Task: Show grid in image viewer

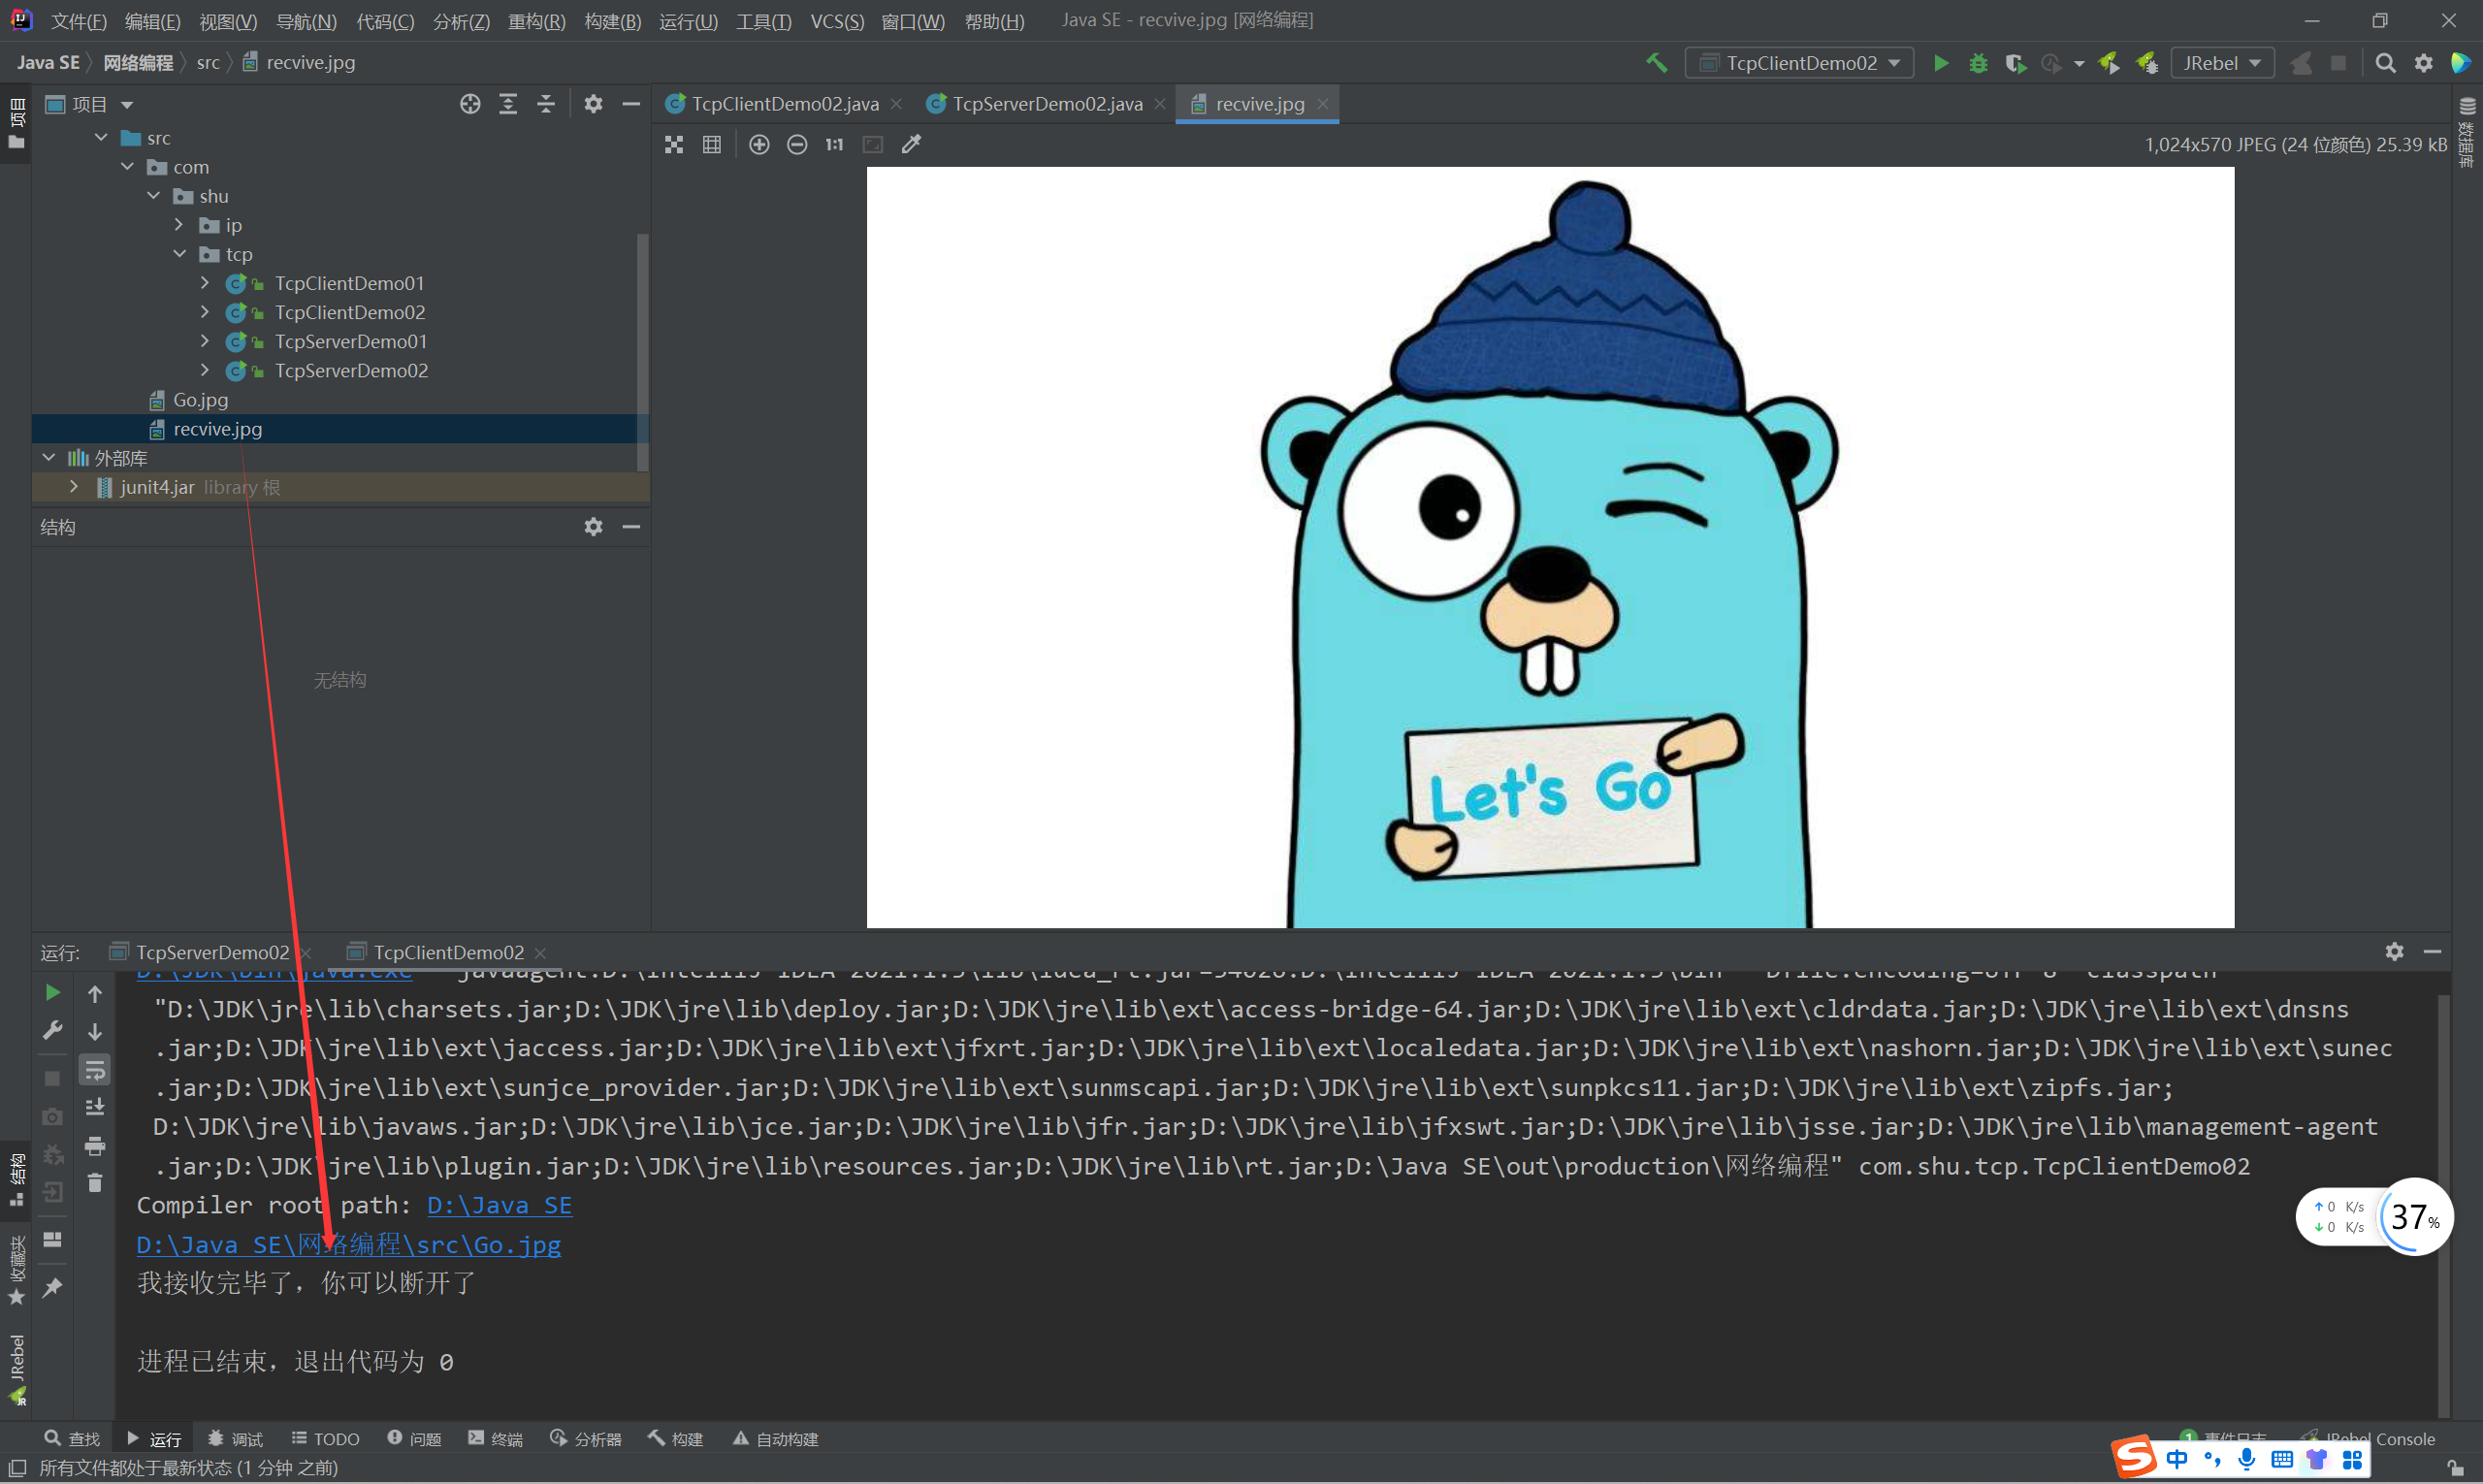Action: click(712, 145)
